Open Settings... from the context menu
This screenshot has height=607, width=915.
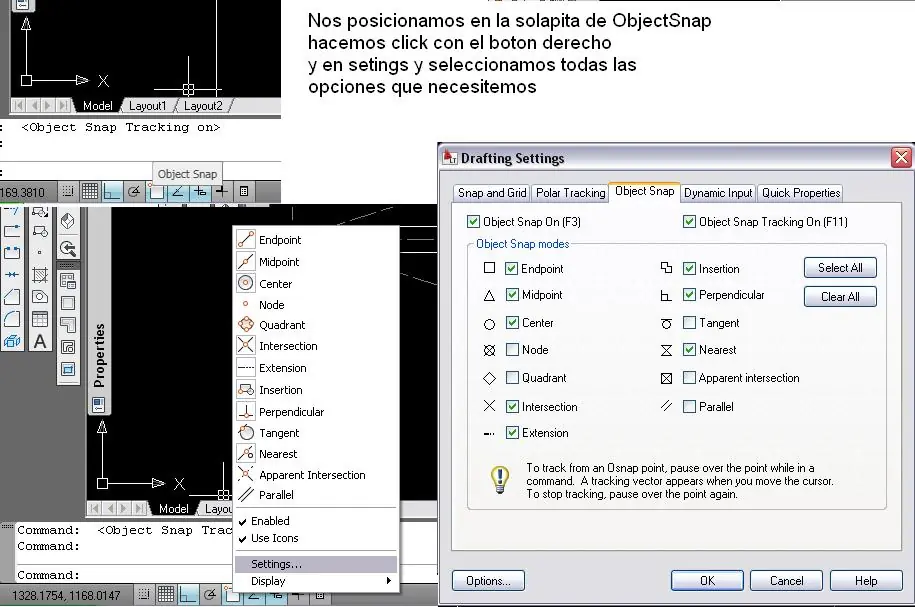316,564
